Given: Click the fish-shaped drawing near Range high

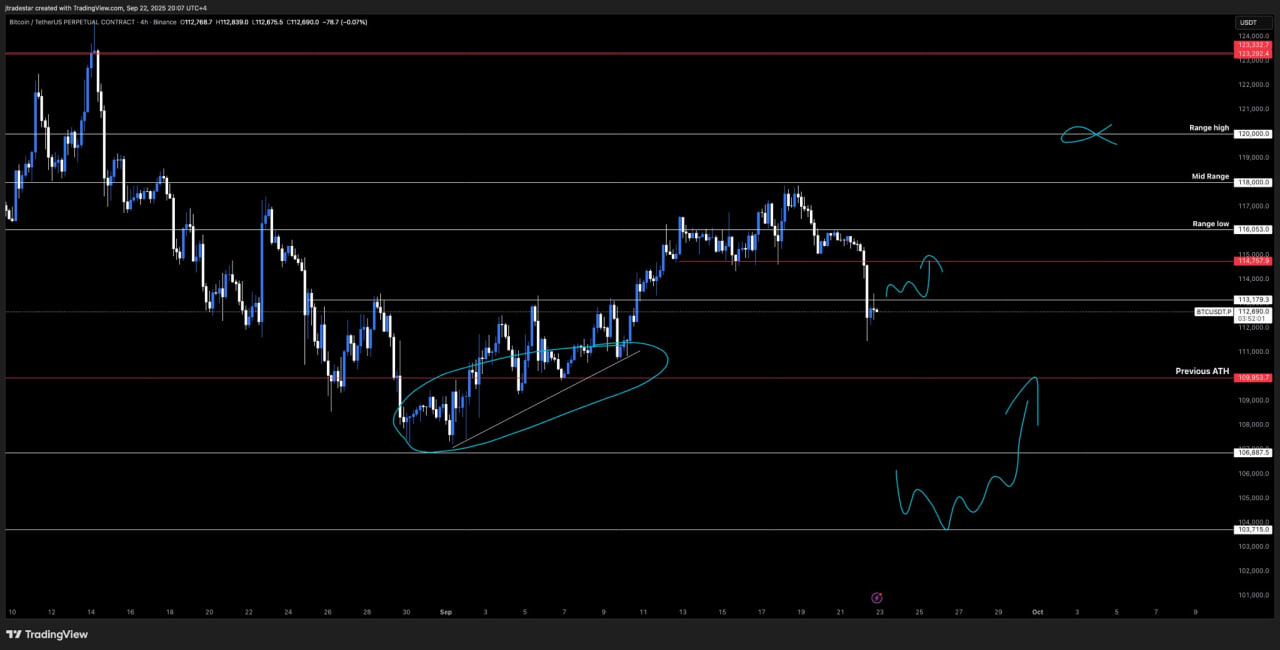Looking at the screenshot, I should point(1087,134).
